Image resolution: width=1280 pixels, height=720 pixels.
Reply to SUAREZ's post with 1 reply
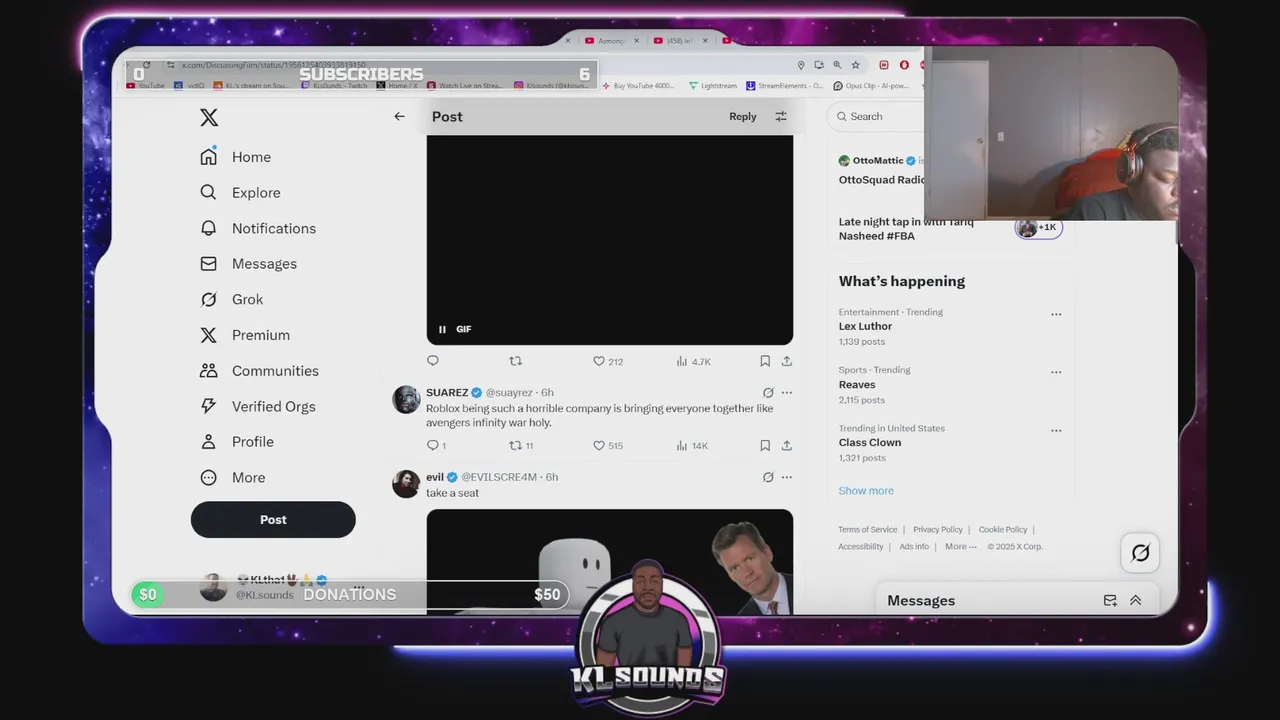point(436,446)
